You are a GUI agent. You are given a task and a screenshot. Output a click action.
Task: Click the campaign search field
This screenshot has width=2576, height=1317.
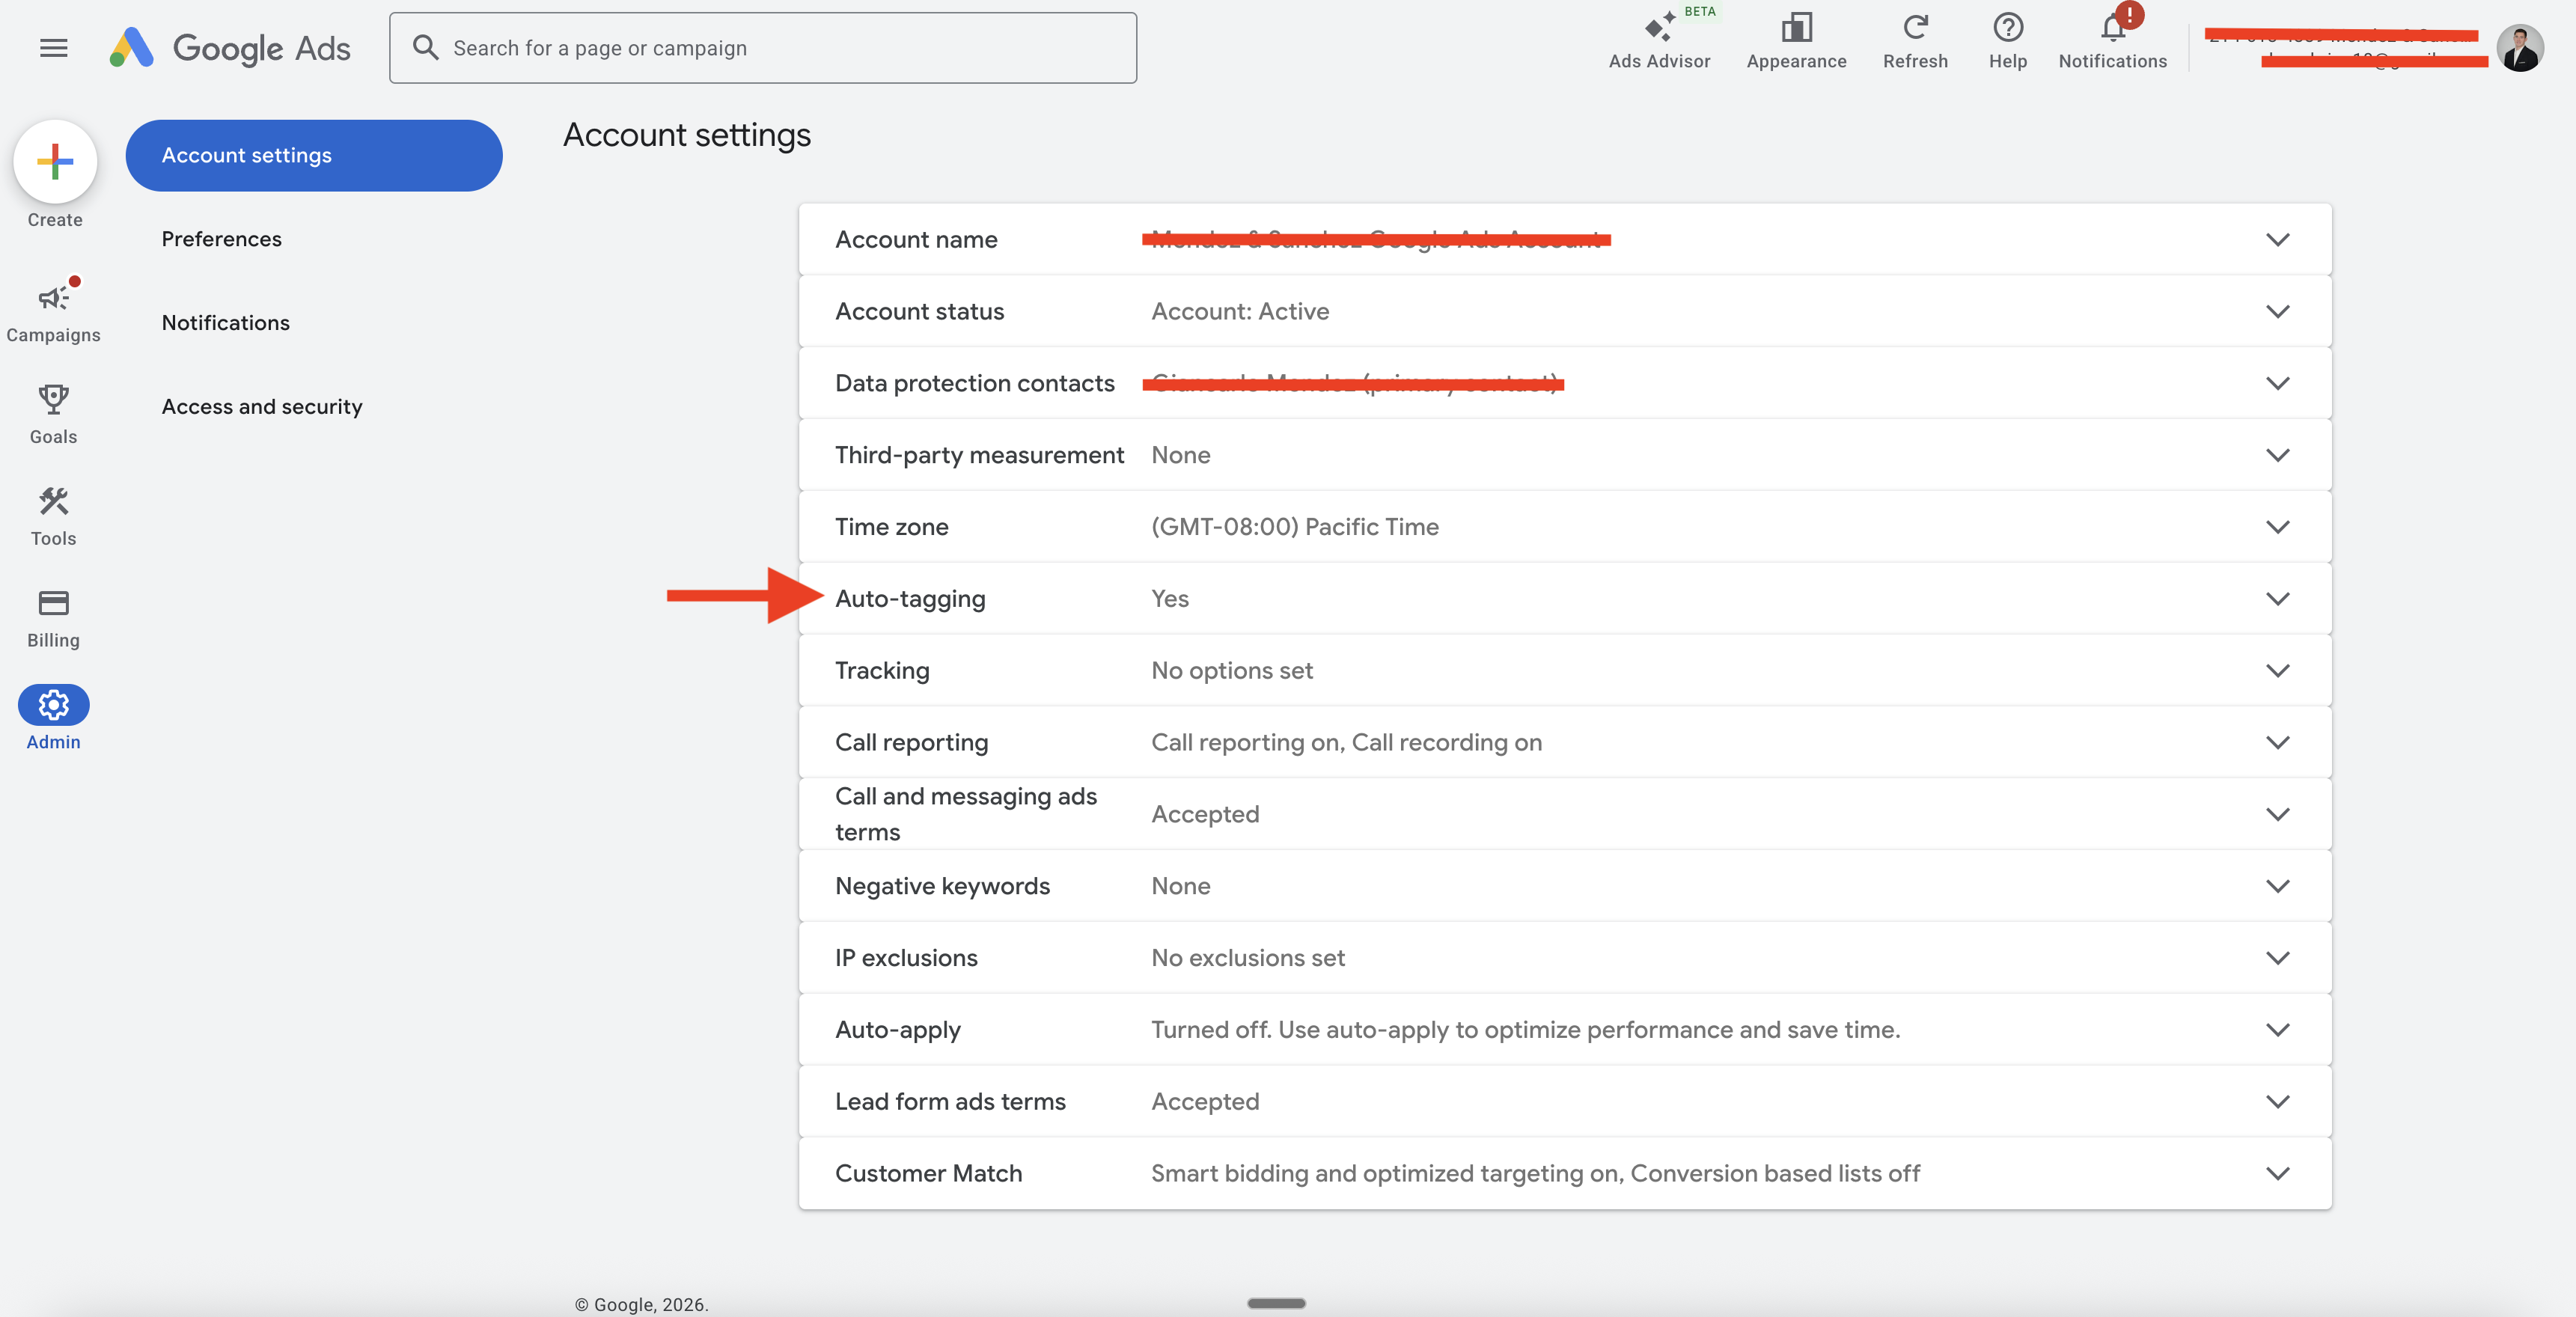[x=763, y=48]
